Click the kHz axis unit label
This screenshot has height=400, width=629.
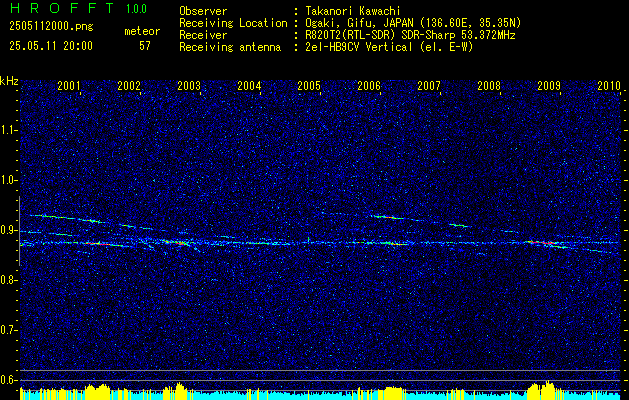tap(9, 81)
